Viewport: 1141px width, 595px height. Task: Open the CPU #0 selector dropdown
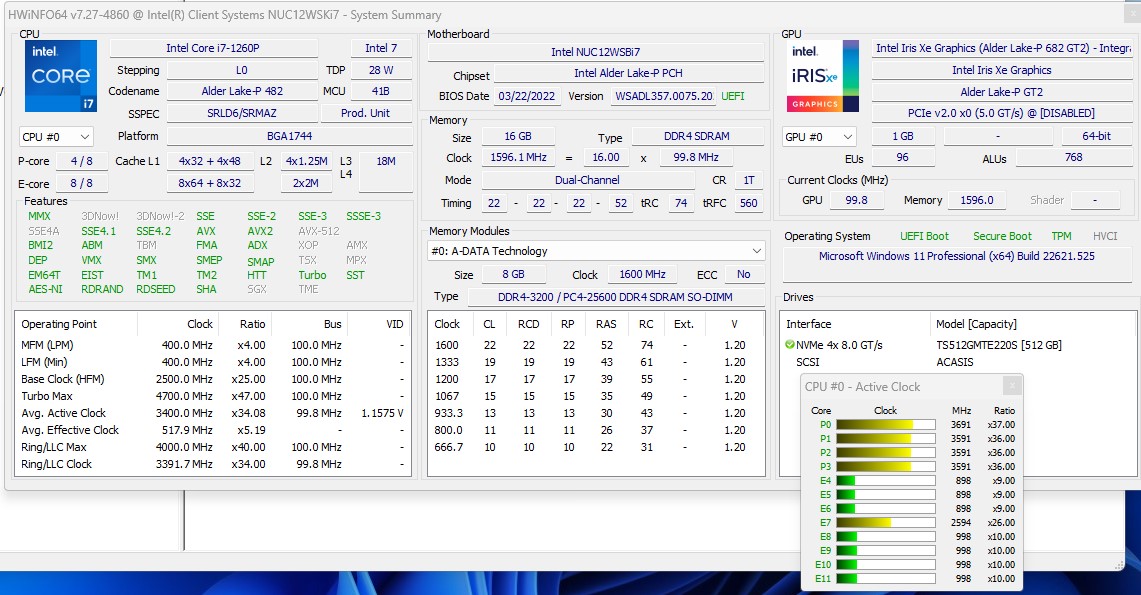pyautogui.click(x=56, y=137)
